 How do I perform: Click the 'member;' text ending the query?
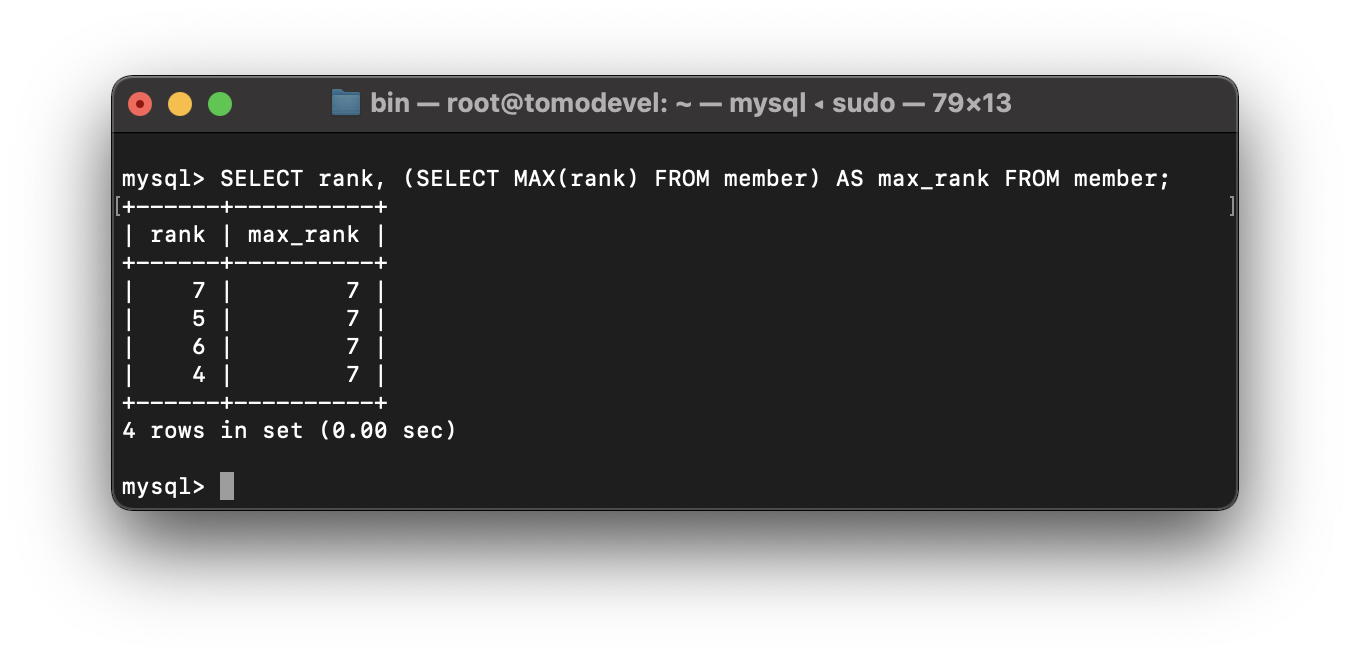1122,179
